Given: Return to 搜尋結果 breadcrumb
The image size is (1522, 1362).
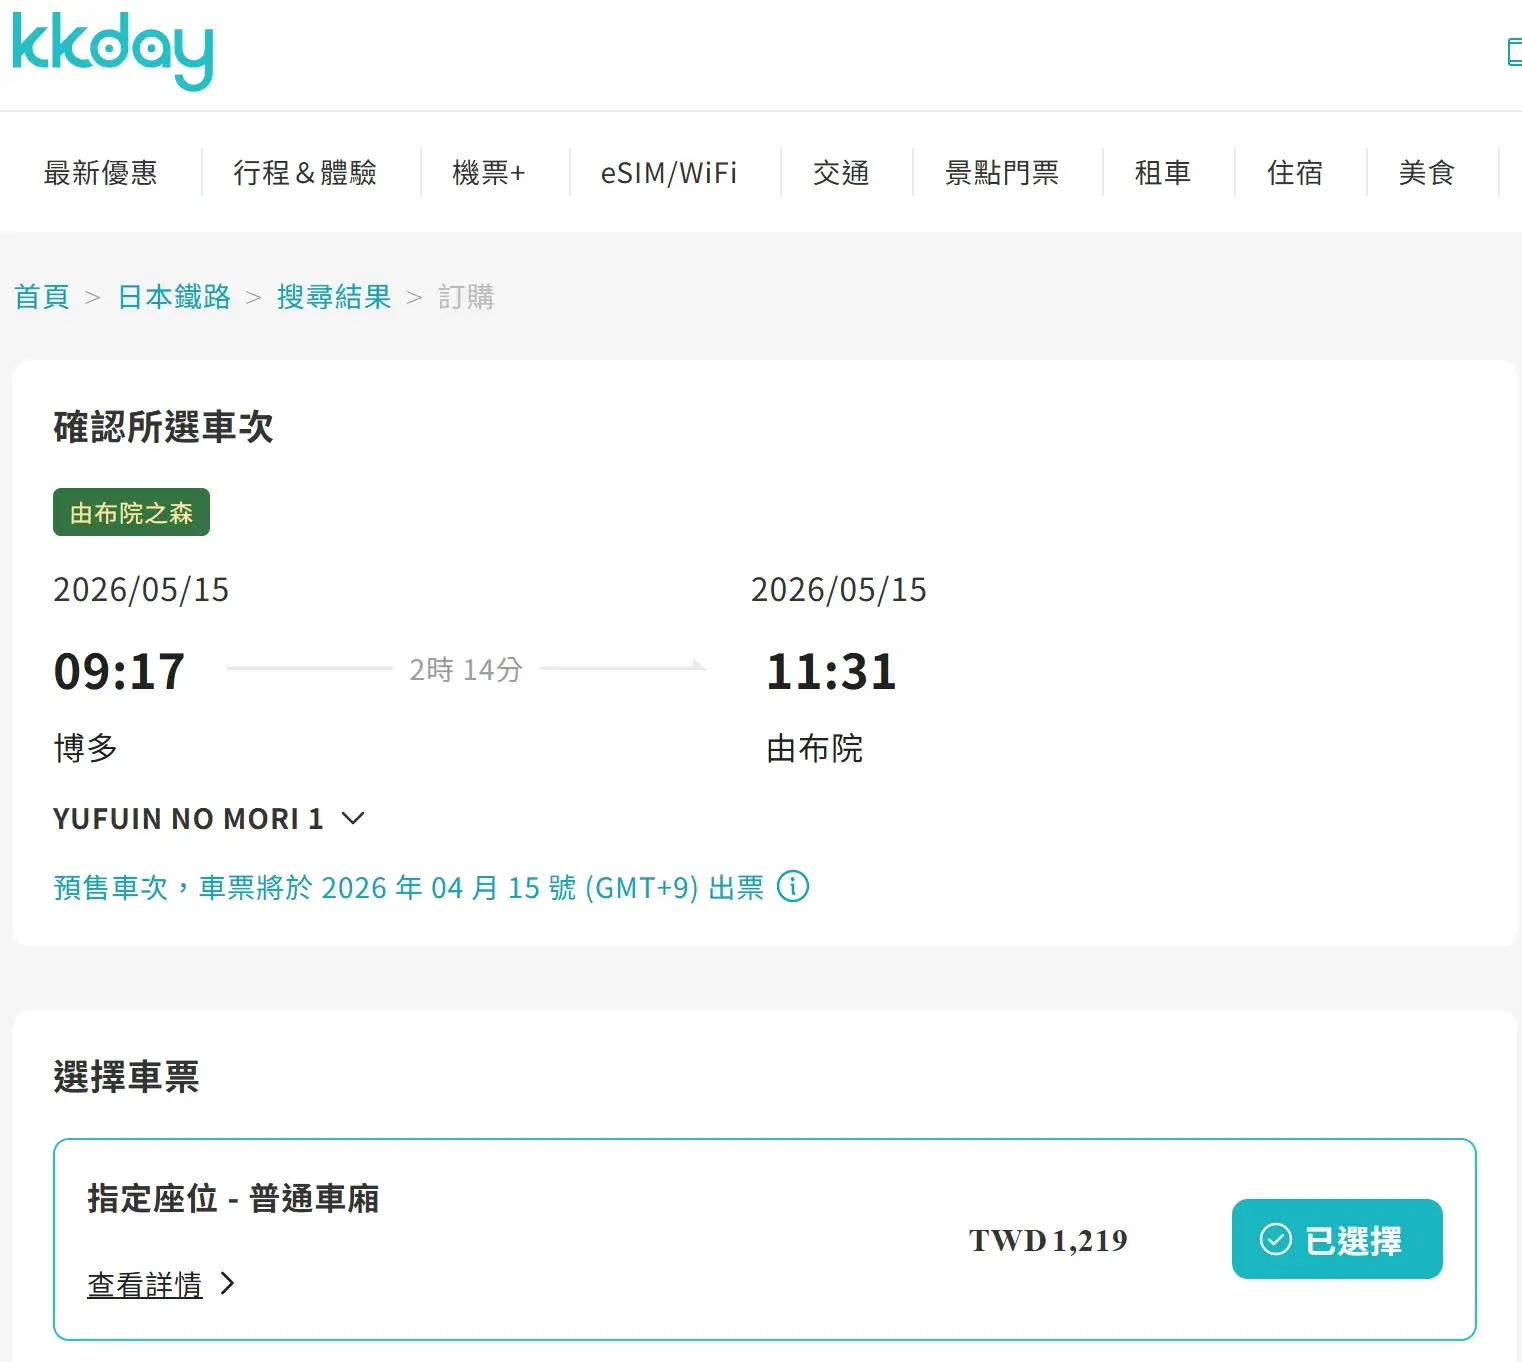Looking at the screenshot, I should [x=334, y=297].
